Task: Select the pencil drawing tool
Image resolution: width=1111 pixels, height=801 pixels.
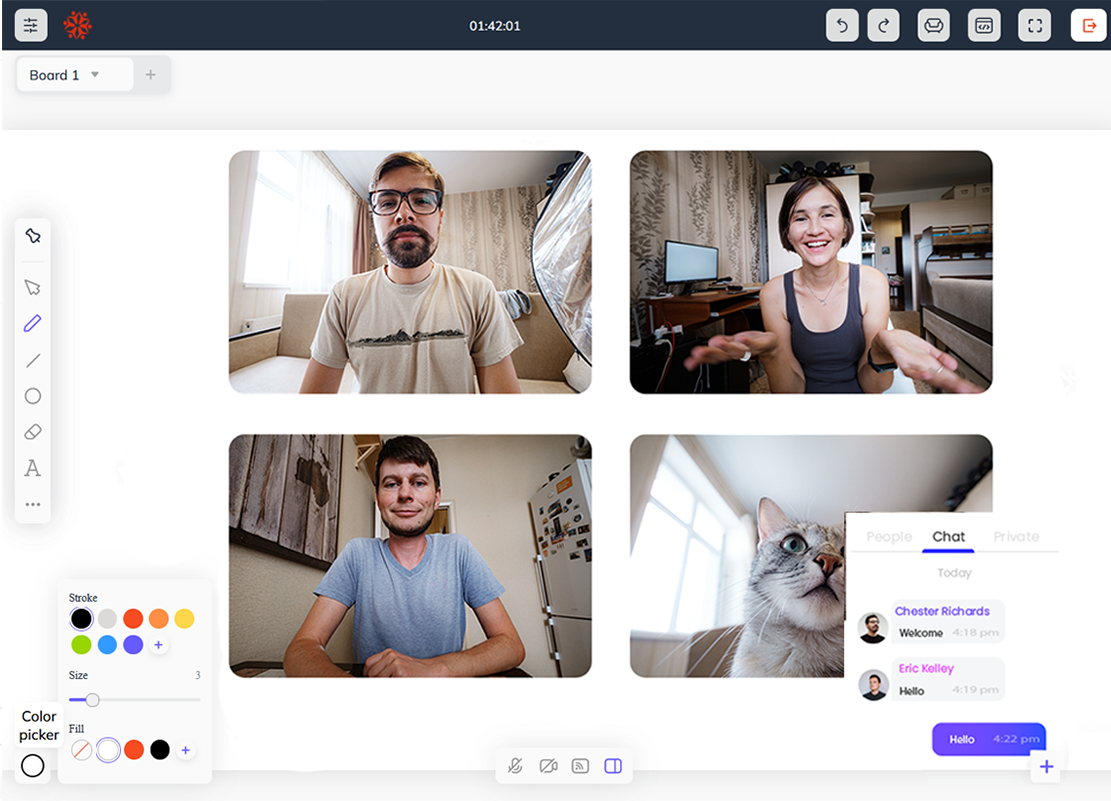Action: pos(33,324)
